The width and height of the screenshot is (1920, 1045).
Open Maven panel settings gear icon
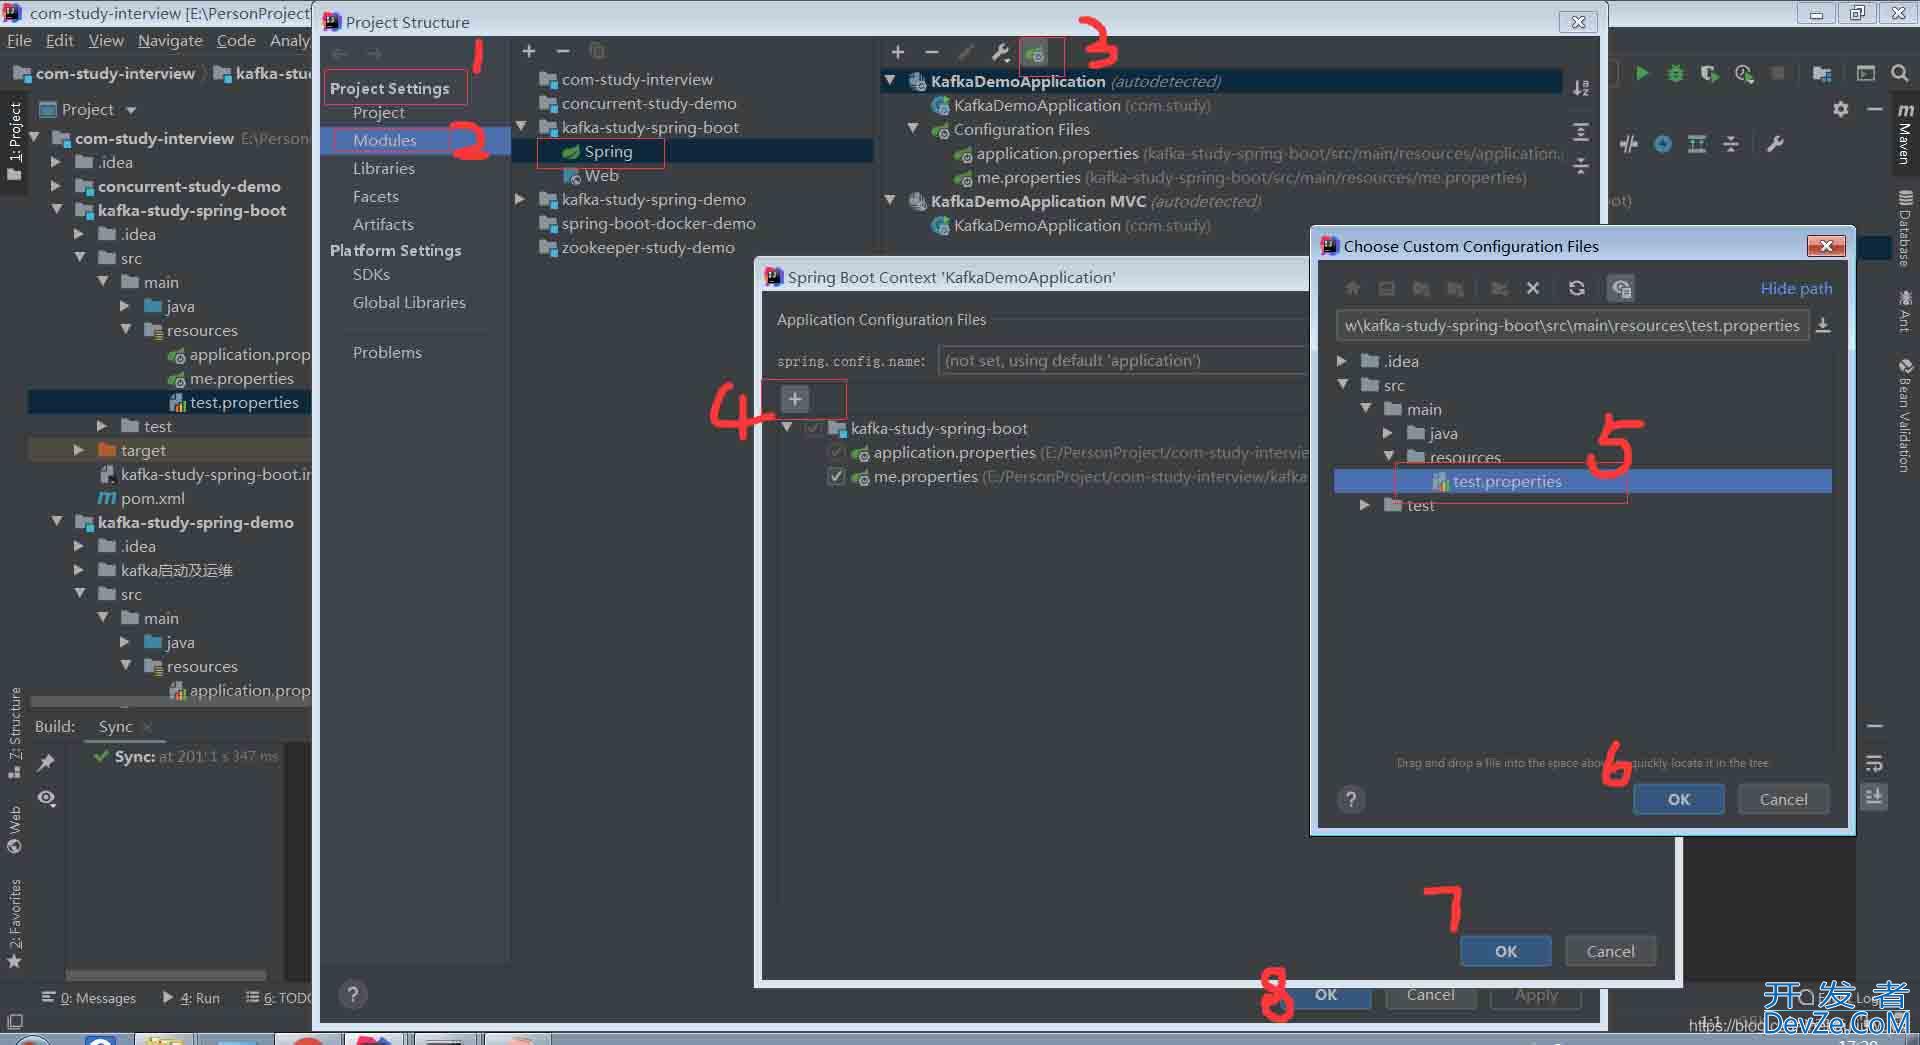pos(1841,109)
